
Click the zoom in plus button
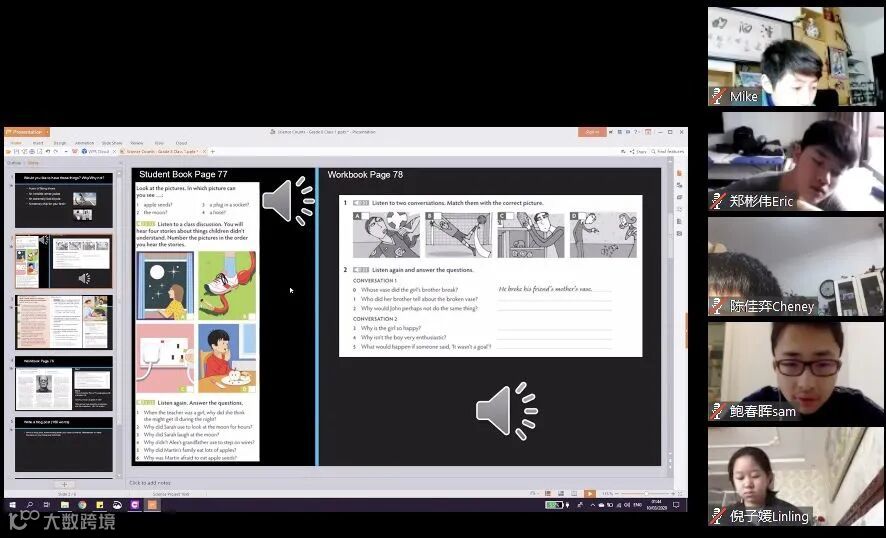coord(672,493)
